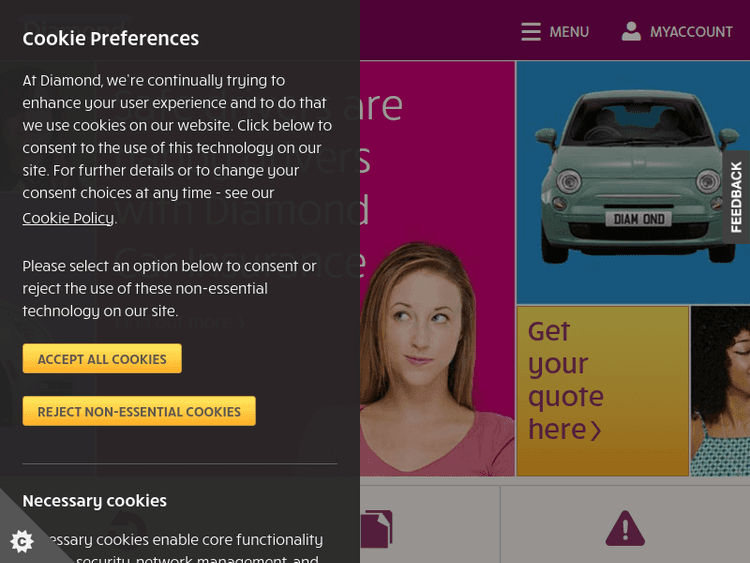Open the Cookie Policy link

(x=68, y=218)
